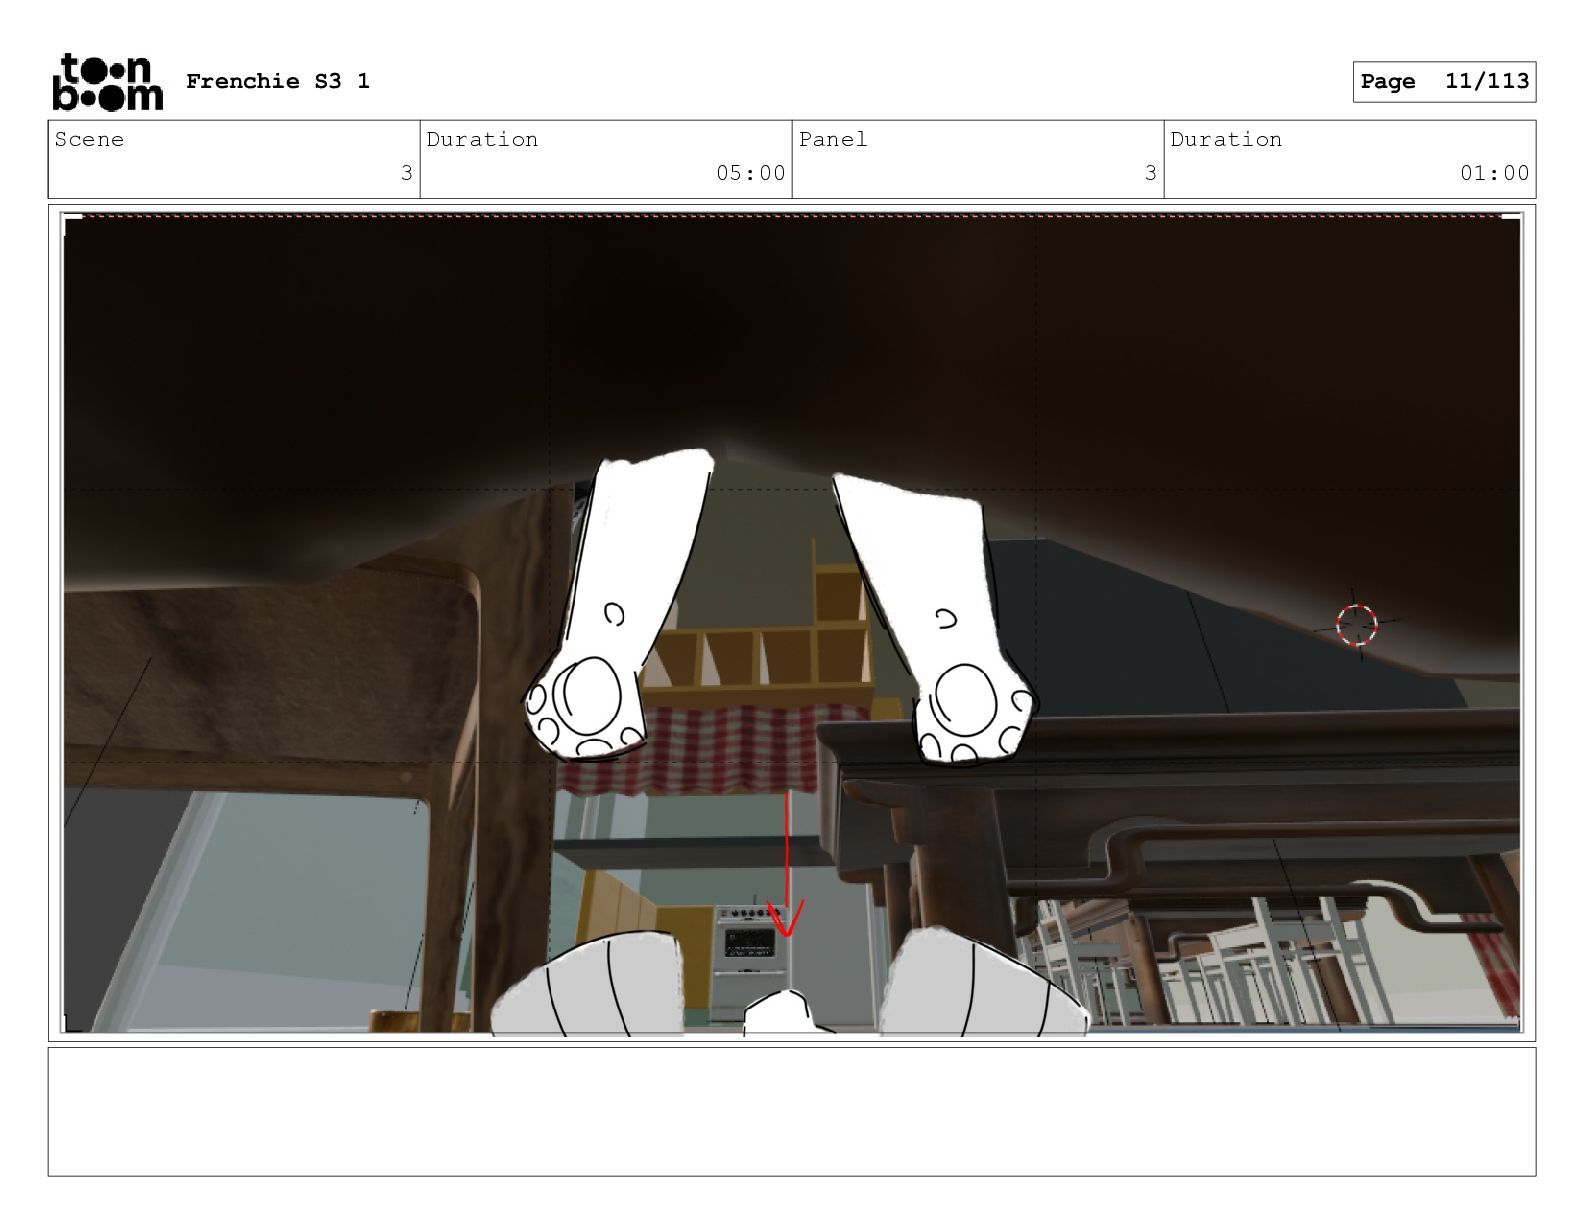Click the storyboard panel image
Screen dimensions: 1584x1224
pos(792,623)
